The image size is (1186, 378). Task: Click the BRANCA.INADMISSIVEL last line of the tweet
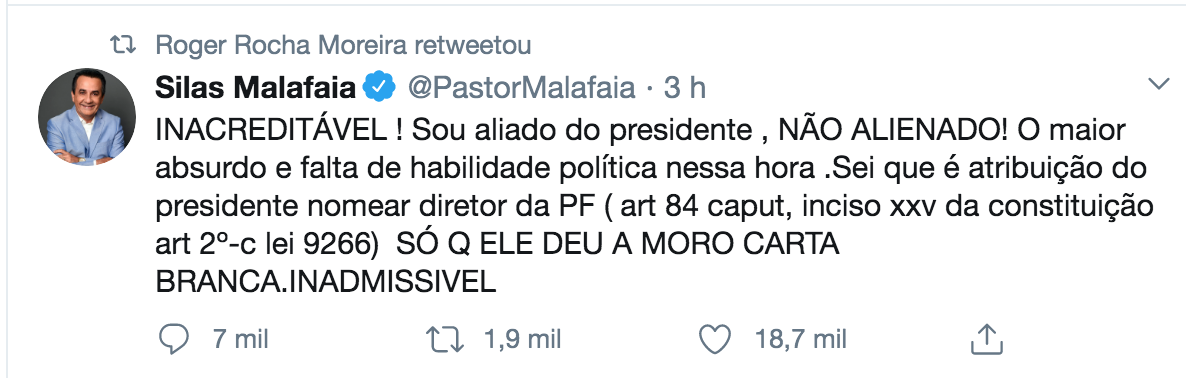point(325,281)
